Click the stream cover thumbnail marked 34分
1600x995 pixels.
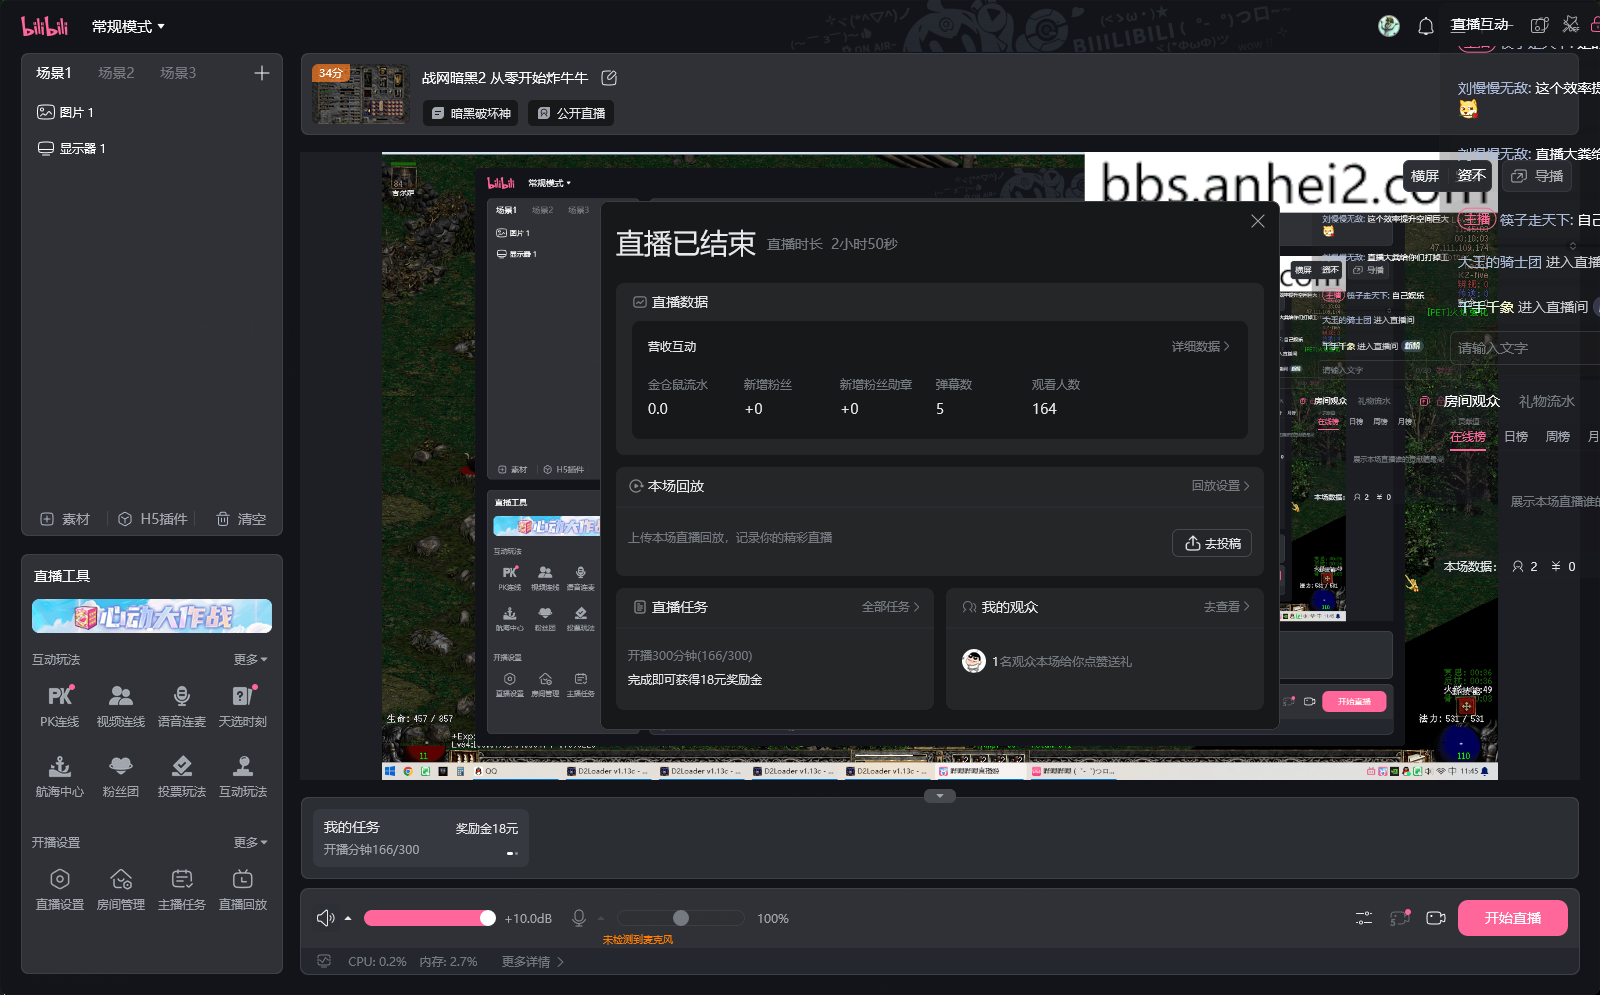[x=360, y=94]
